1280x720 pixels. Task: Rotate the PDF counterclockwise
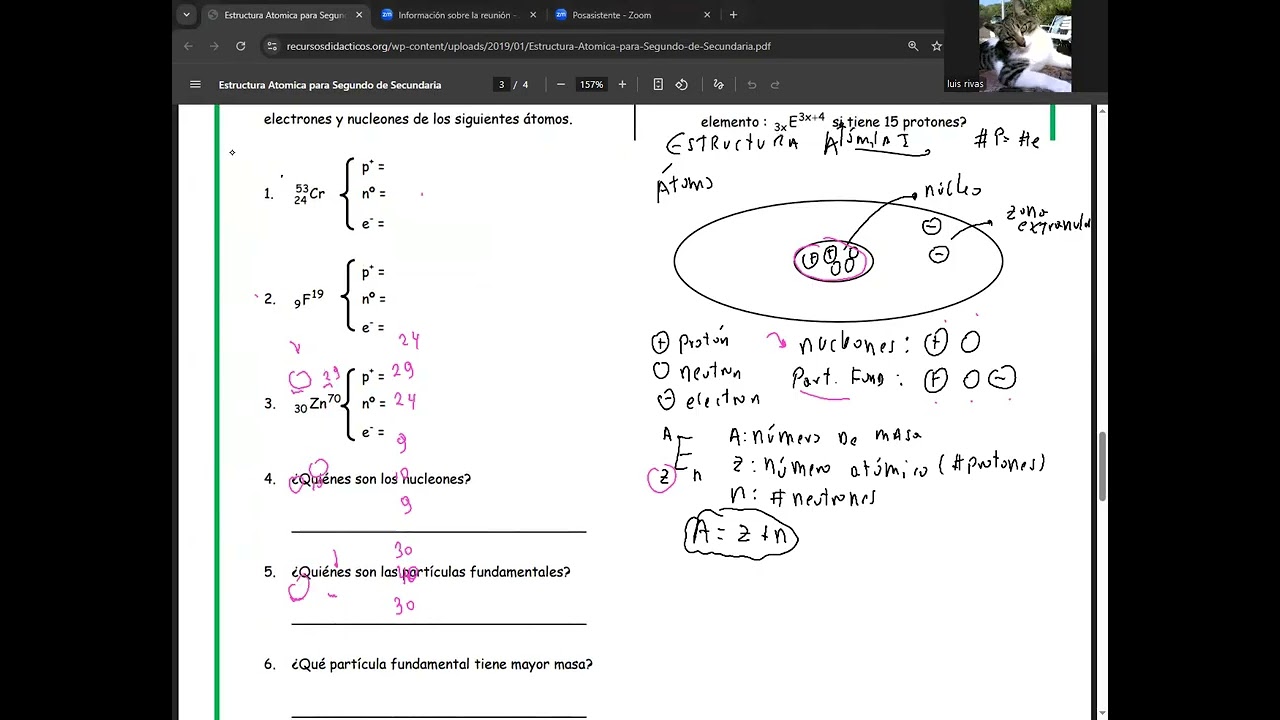(682, 85)
